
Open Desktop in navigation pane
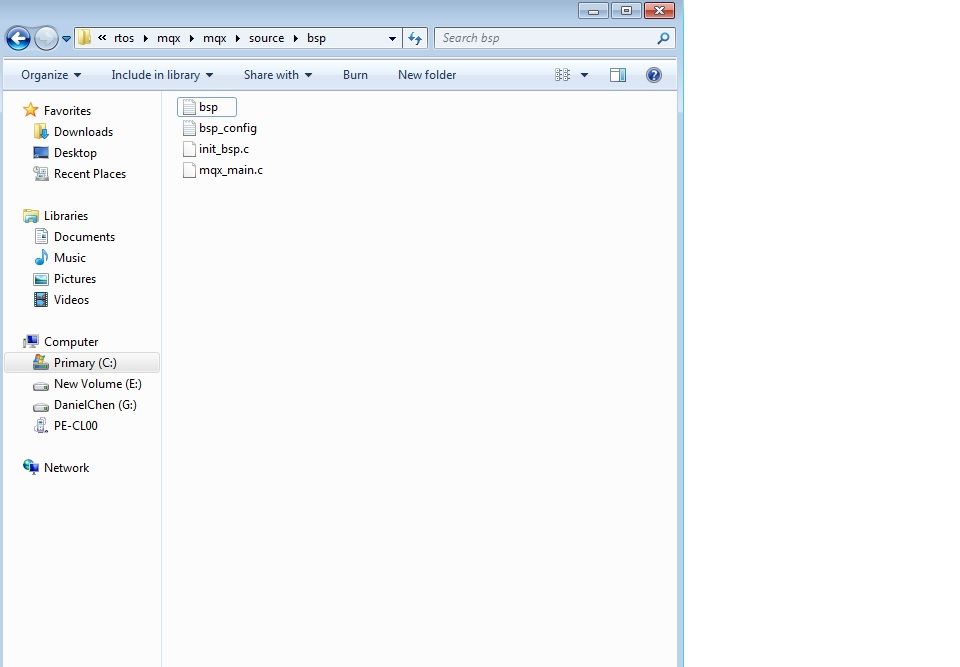[x=75, y=153]
